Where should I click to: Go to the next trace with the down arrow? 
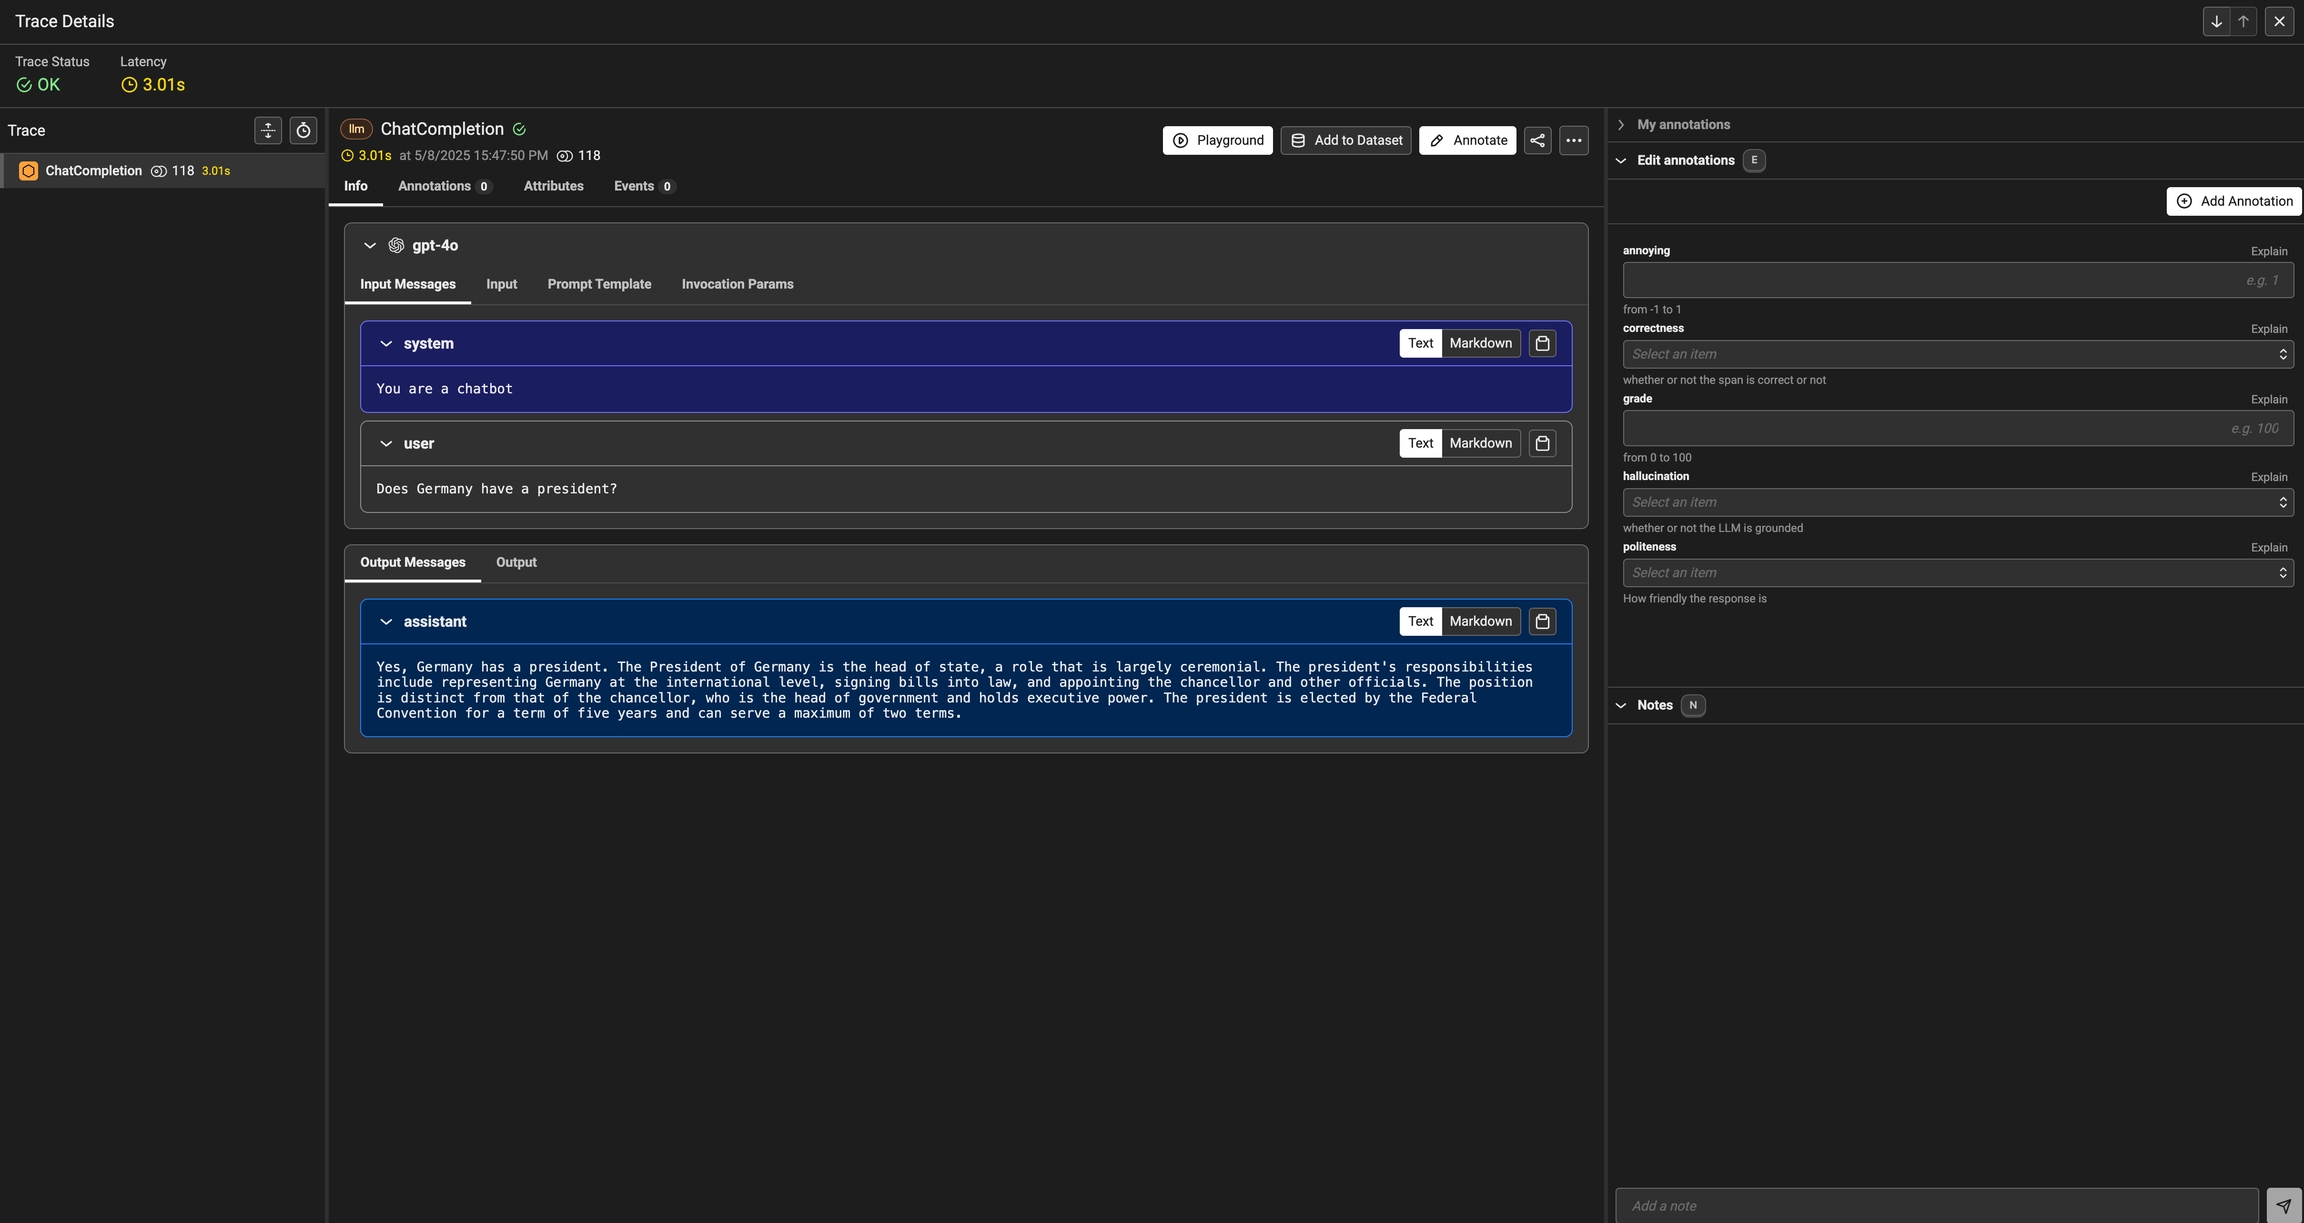[x=2216, y=21]
